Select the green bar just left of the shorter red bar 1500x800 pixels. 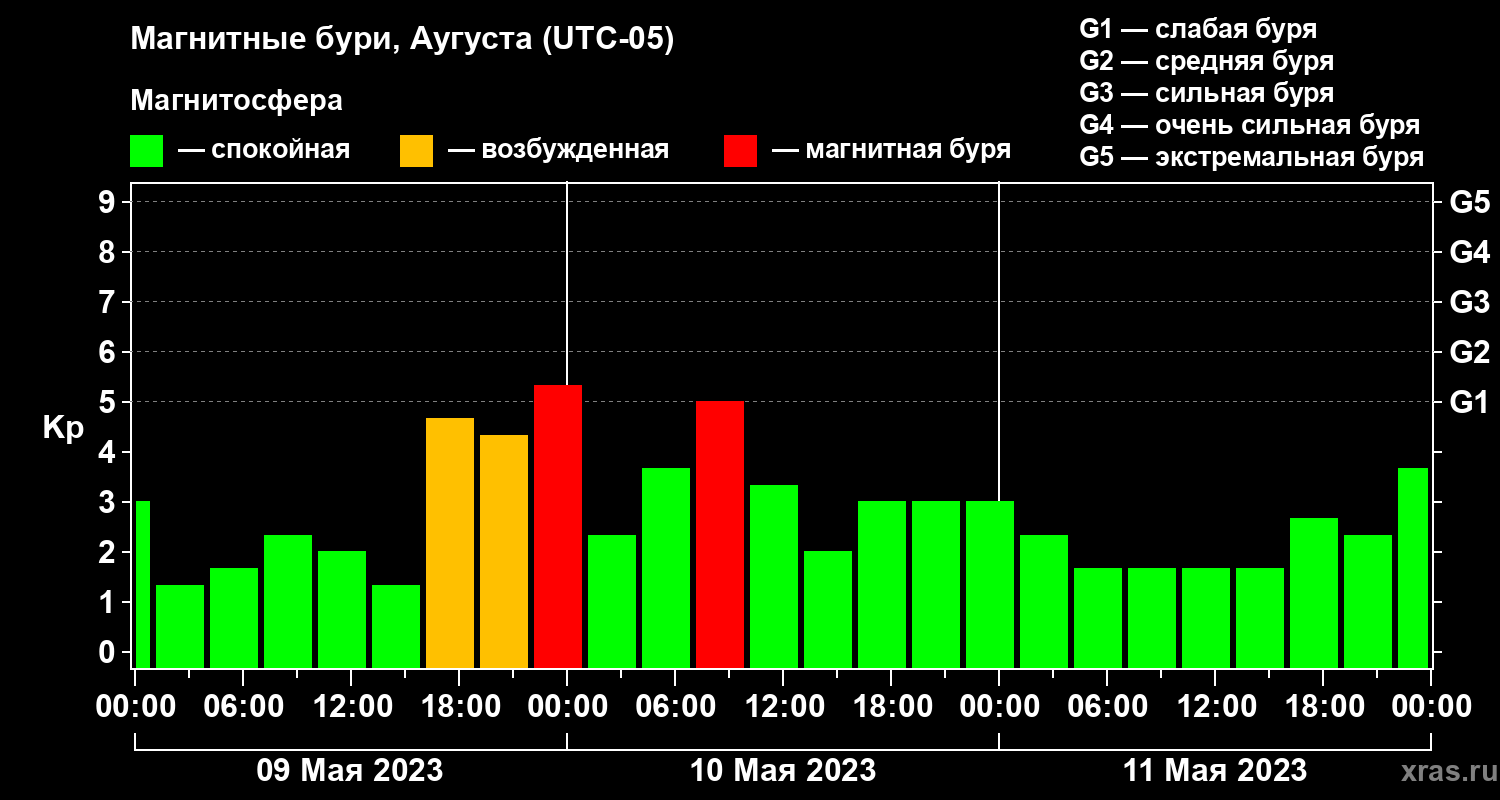click(666, 568)
